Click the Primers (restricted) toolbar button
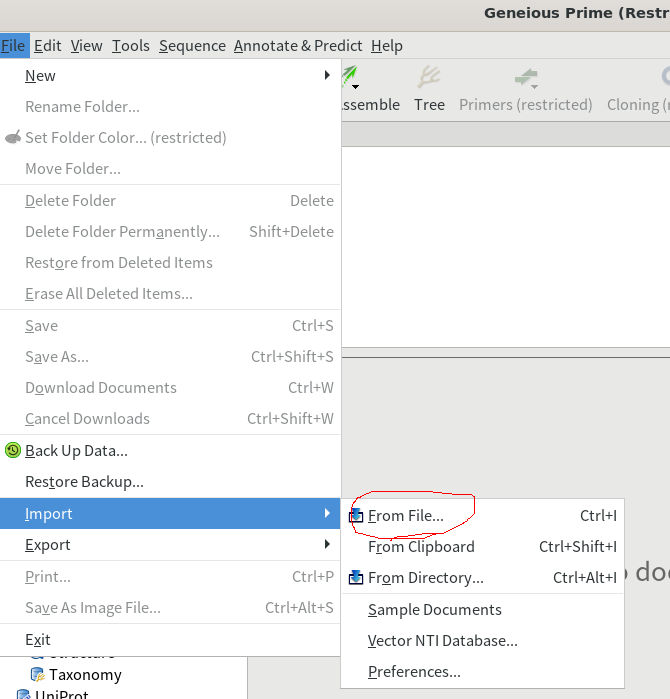670x699 pixels. pyautogui.click(x=526, y=88)
